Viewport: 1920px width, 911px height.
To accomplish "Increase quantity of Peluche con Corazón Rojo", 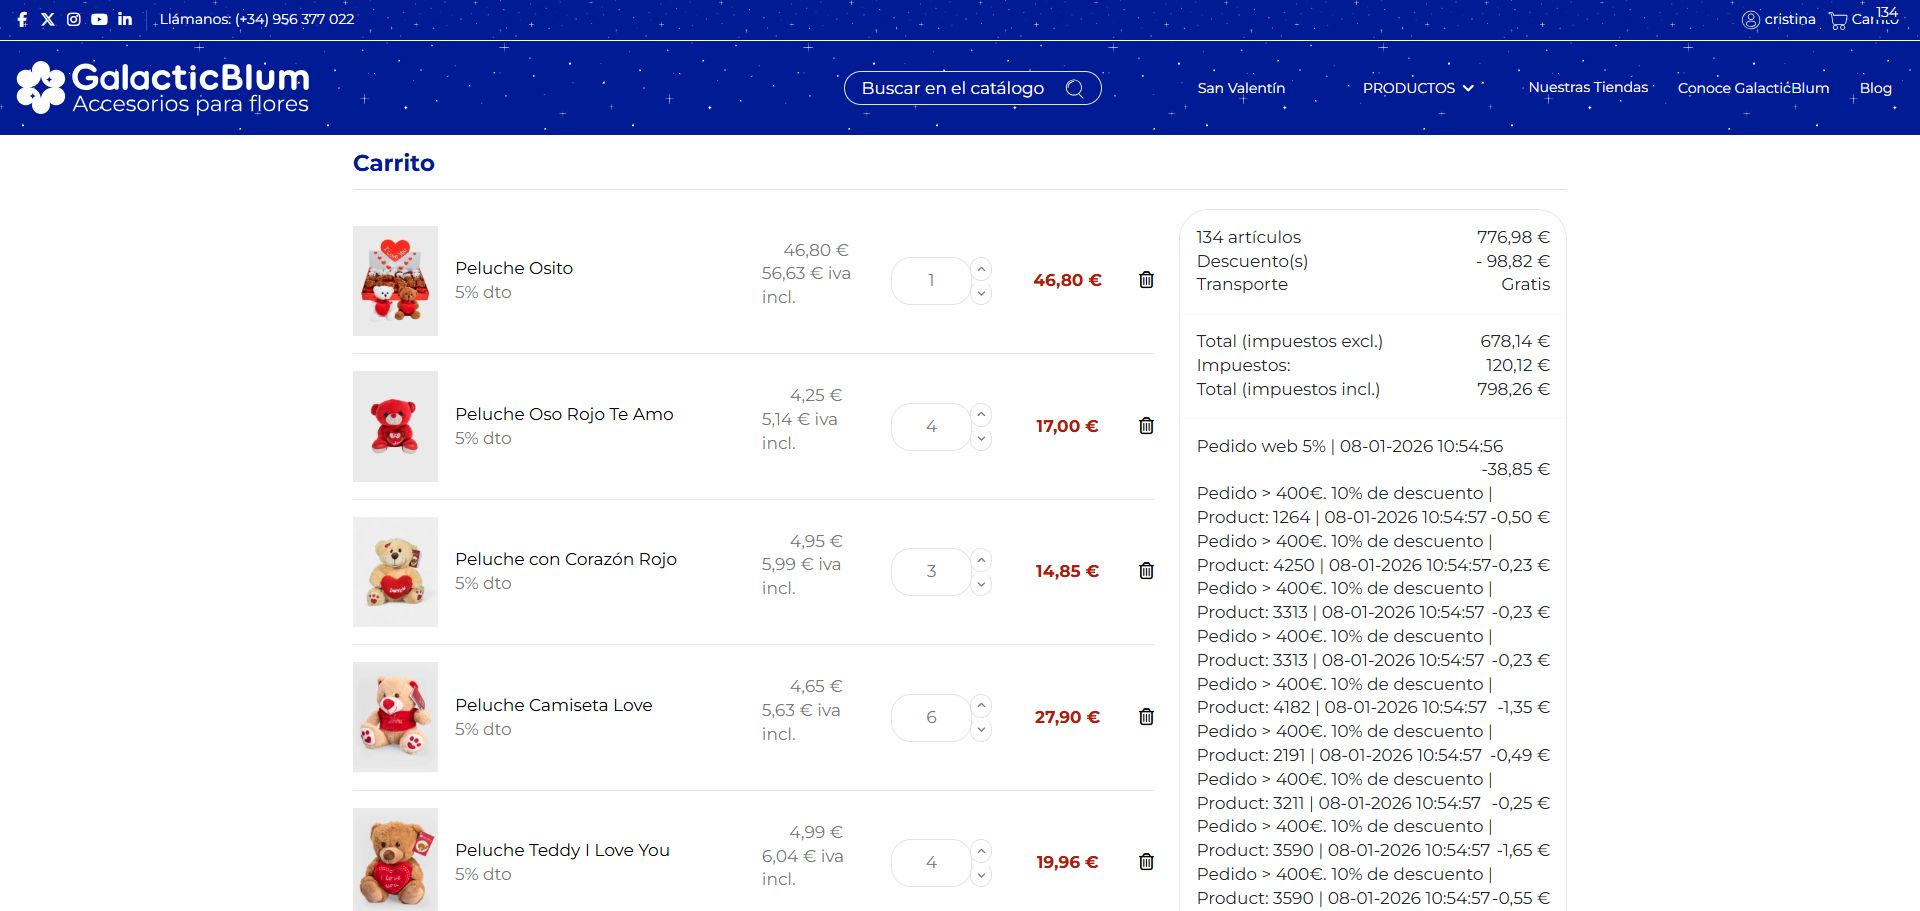I will (x=981, y=560).
